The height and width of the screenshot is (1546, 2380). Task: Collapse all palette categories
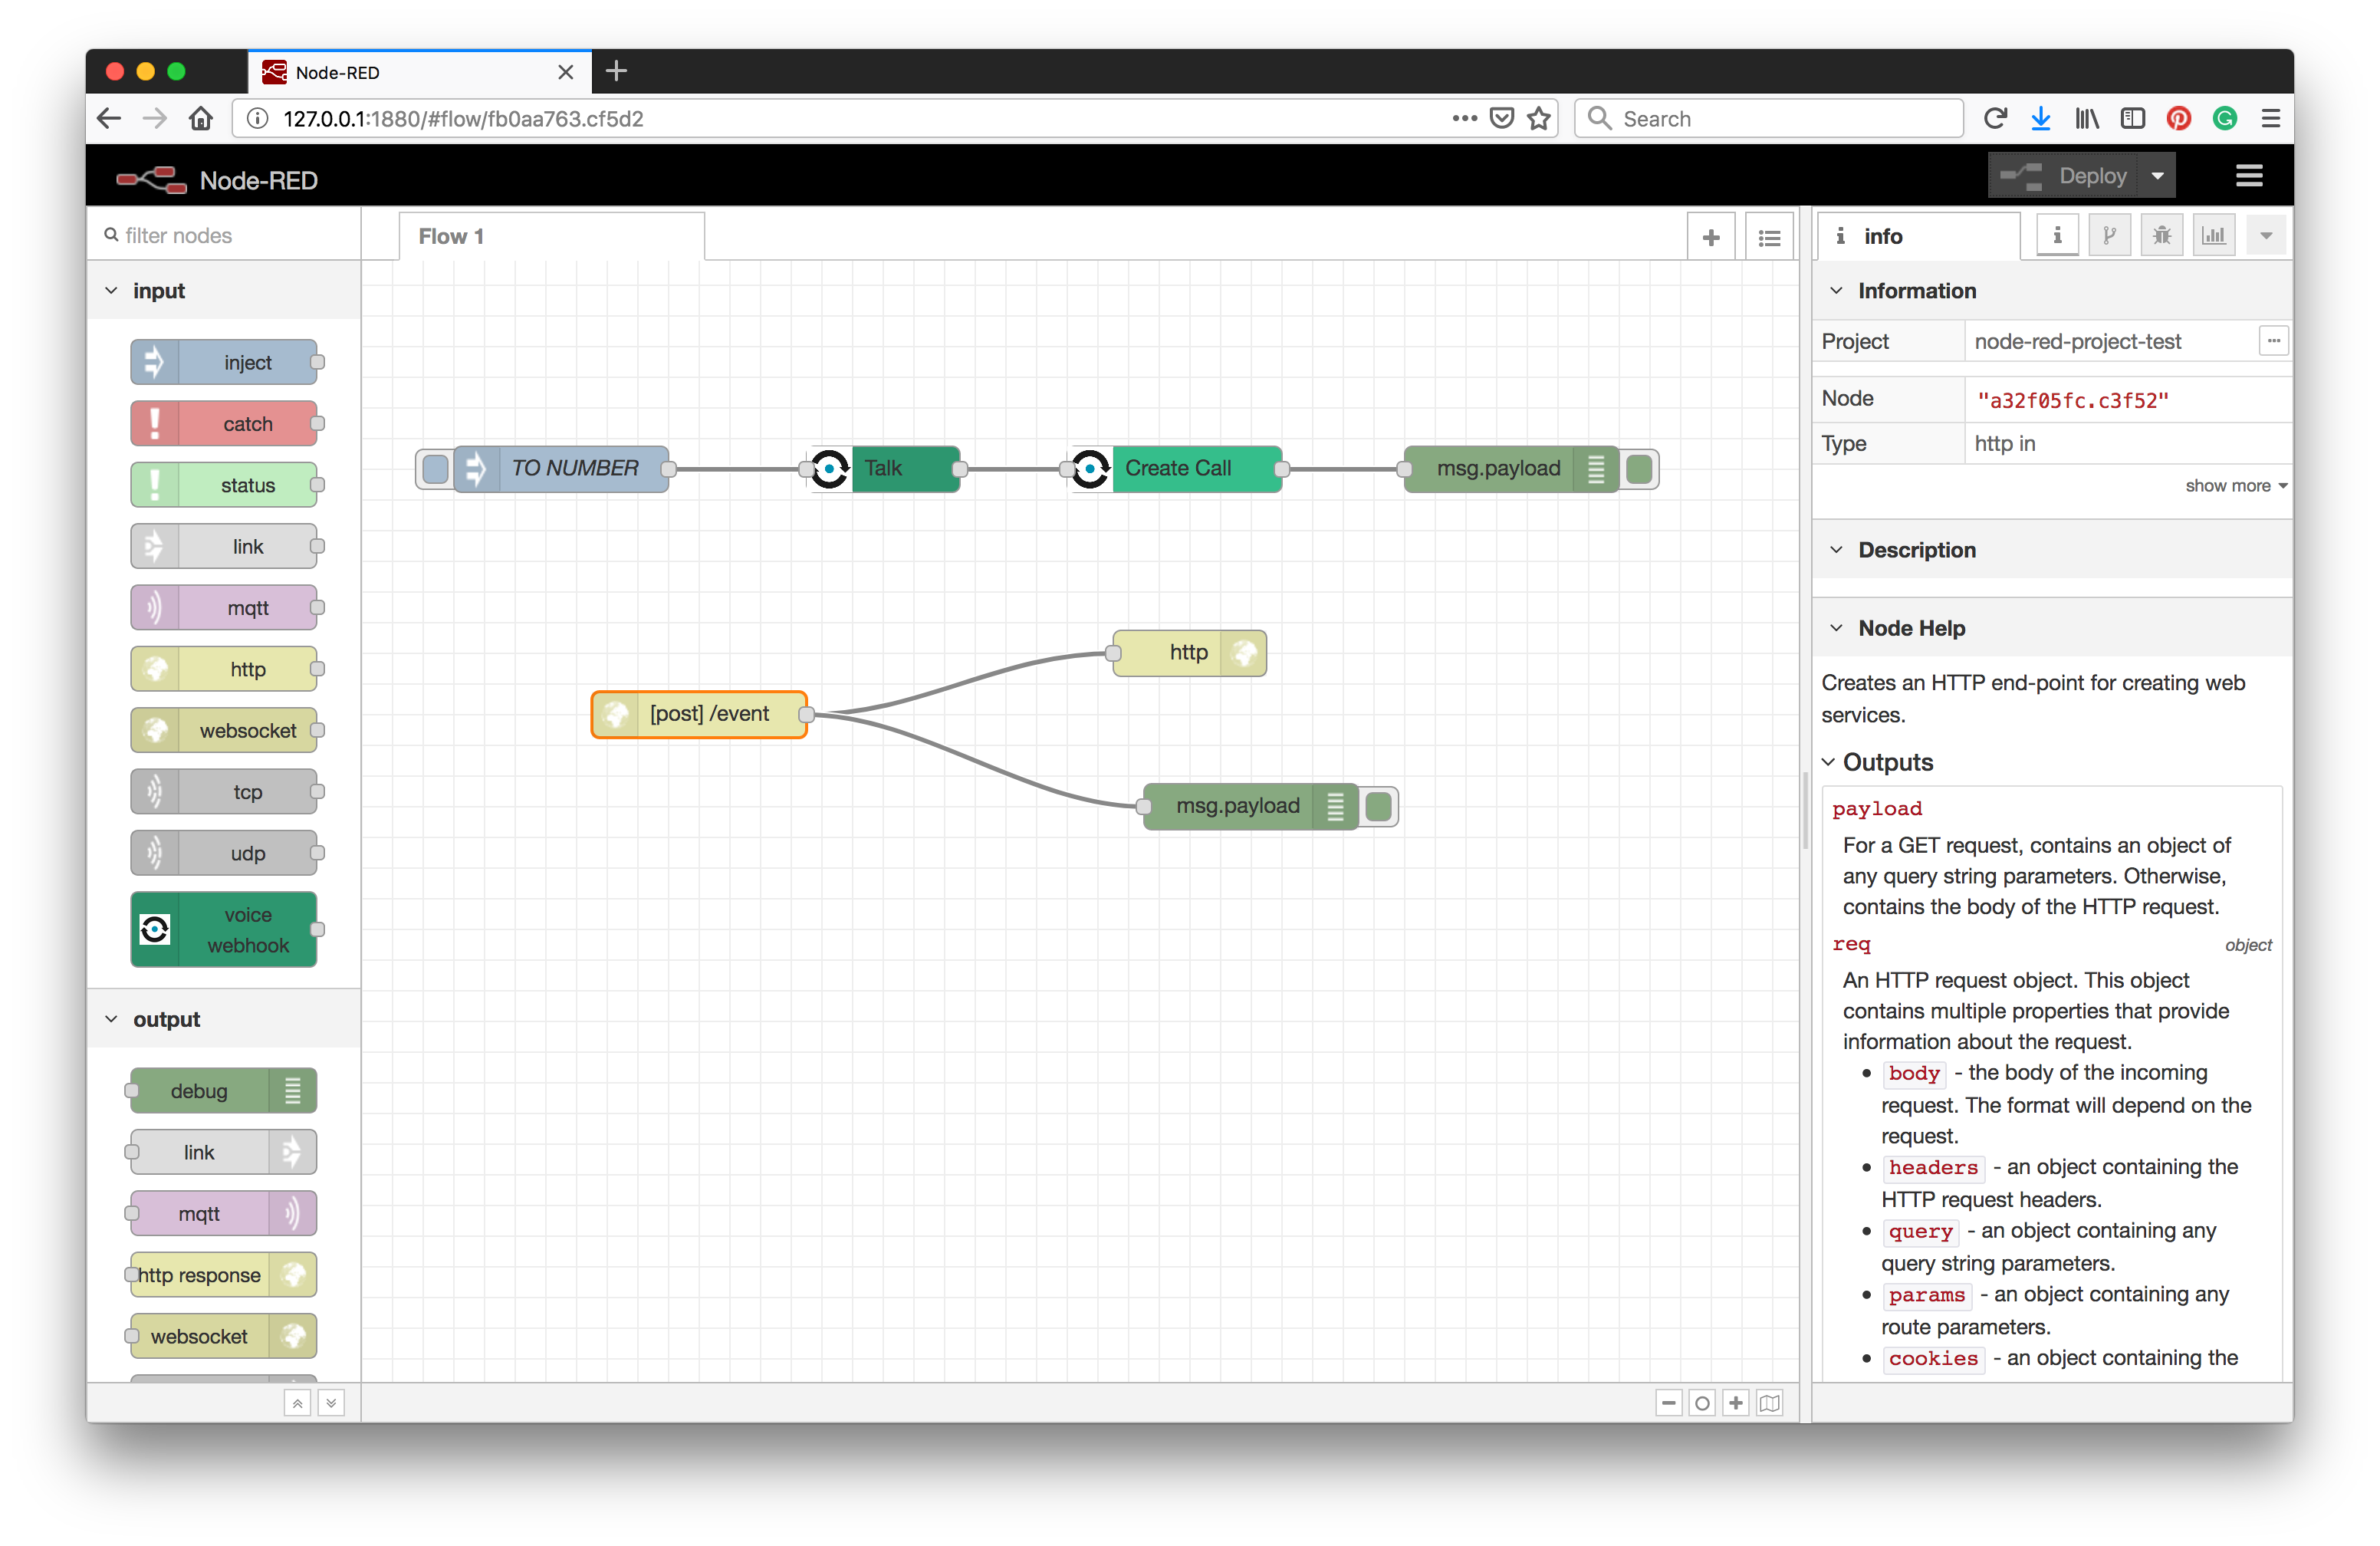pos(297,1403)
